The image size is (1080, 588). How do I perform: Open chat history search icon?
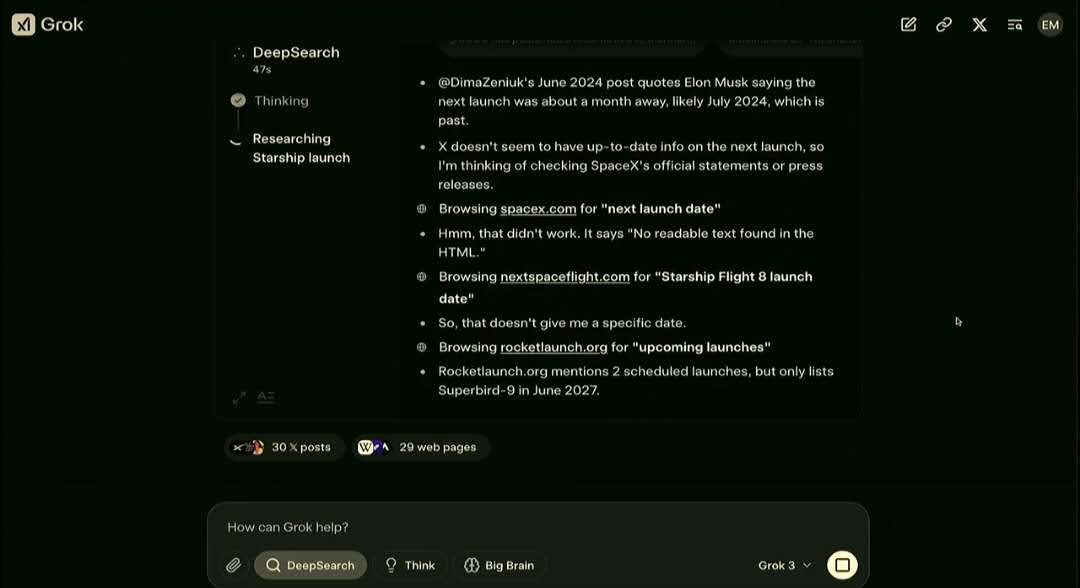point(1015,25)
